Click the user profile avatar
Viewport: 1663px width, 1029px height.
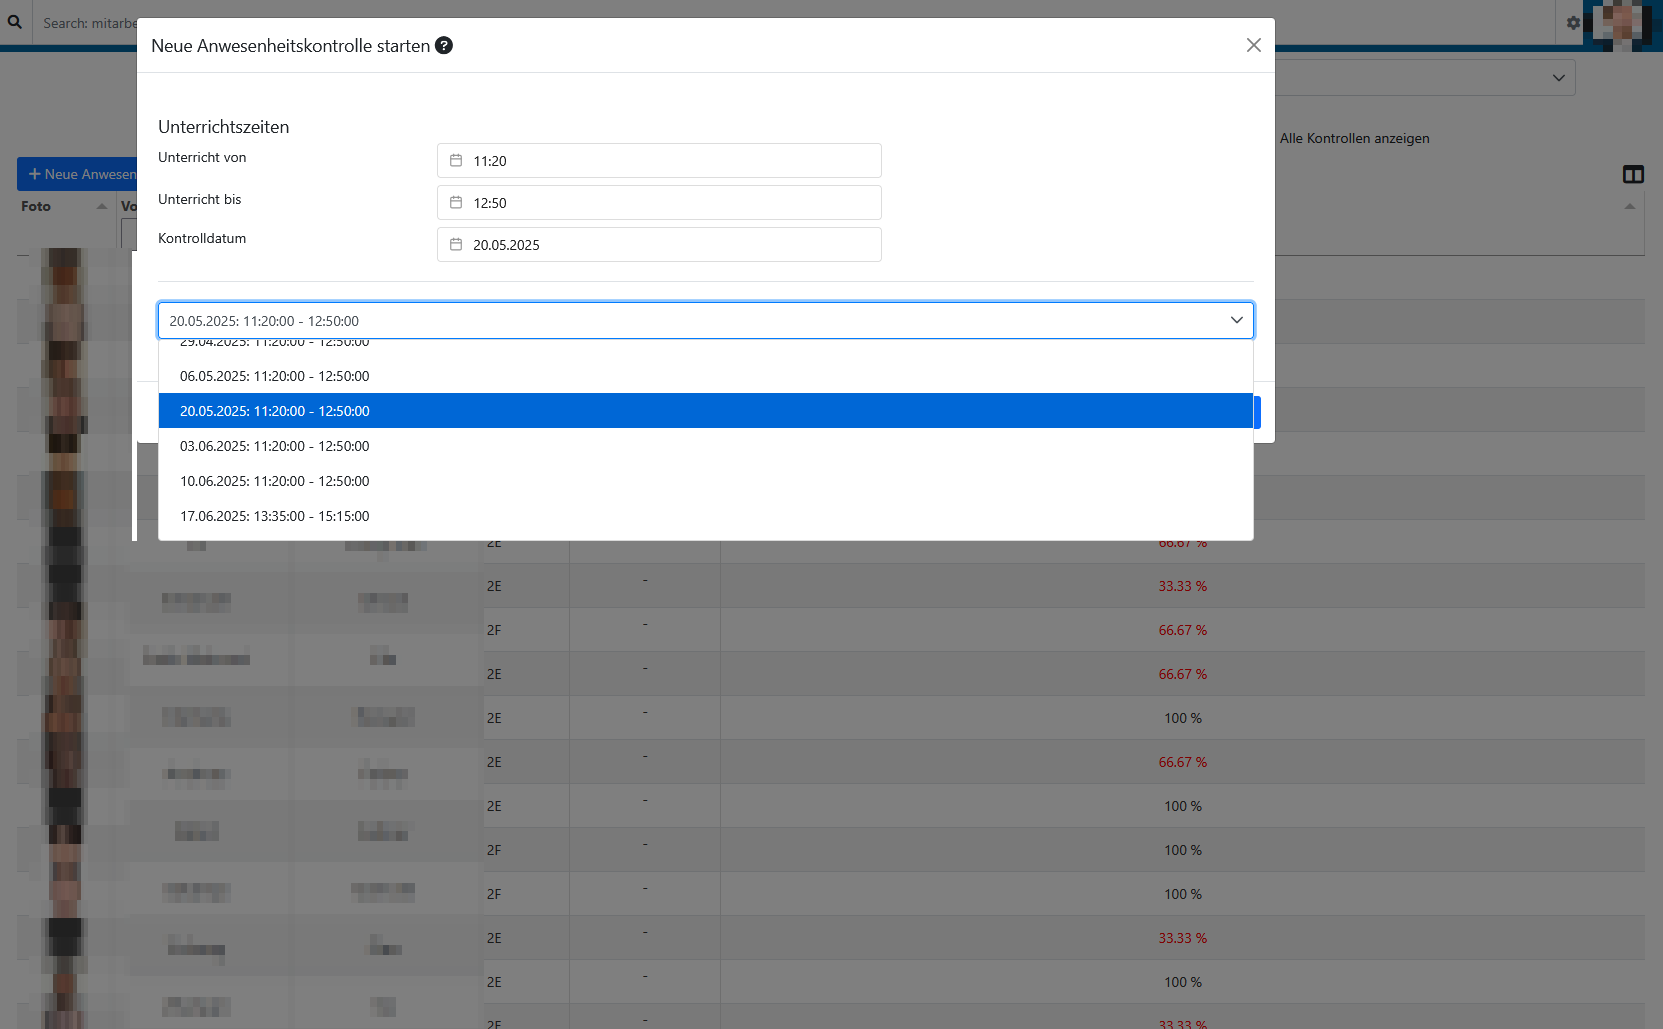[1622, 24]
